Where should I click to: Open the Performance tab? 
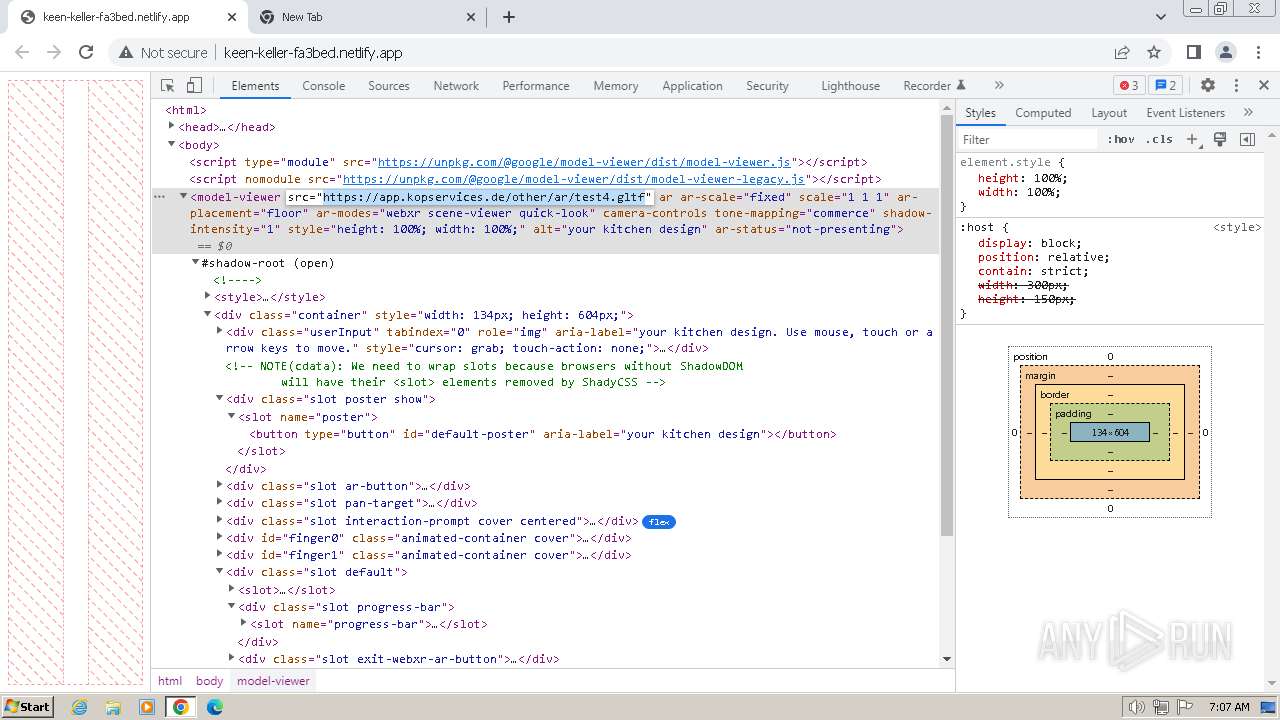pyautogui.click(x=536, y=86)
